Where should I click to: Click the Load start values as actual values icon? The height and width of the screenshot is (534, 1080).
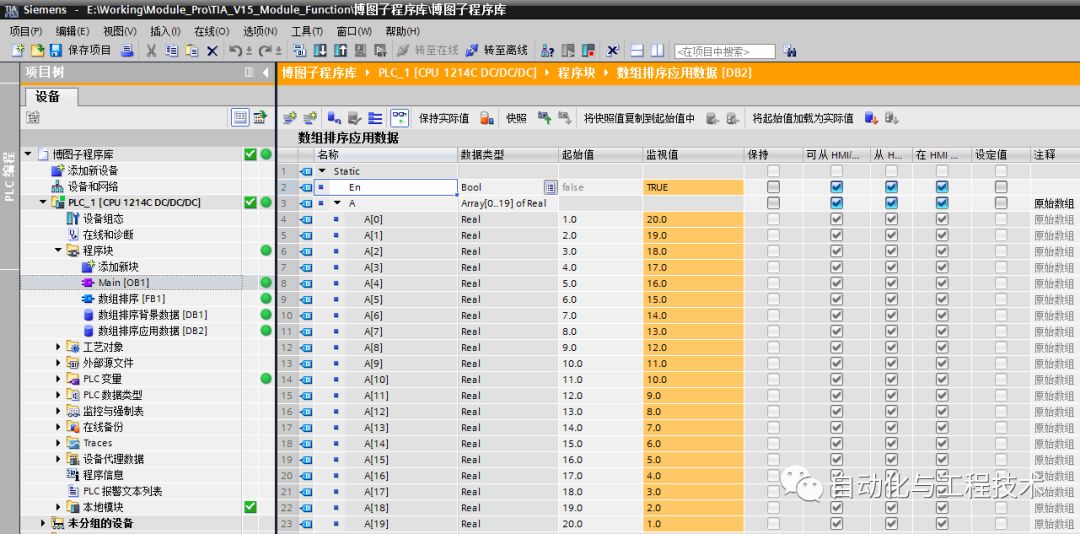pyautogui.click(x=871, y=119)
